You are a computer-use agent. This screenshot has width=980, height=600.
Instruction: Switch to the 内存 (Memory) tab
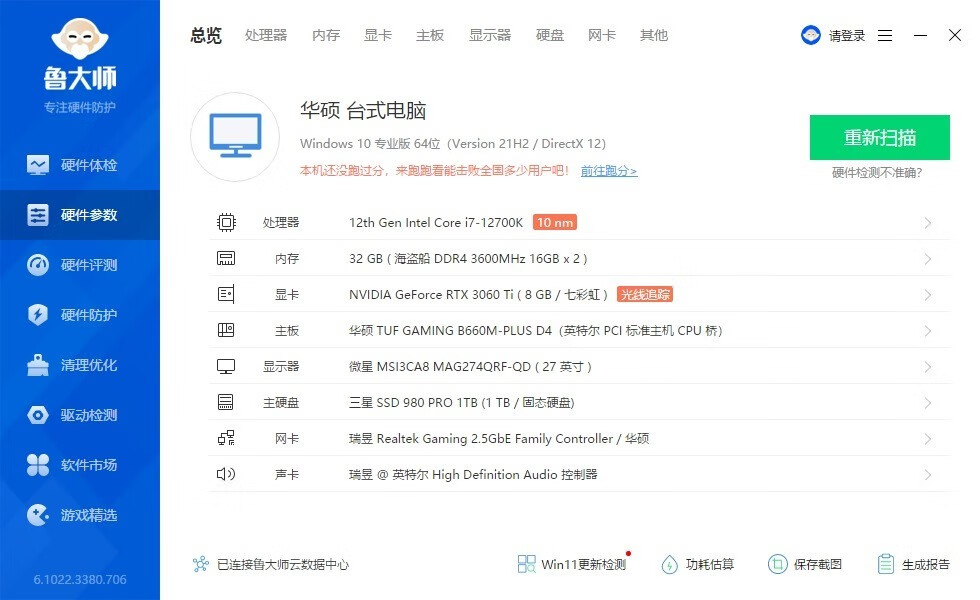[325, 35]
